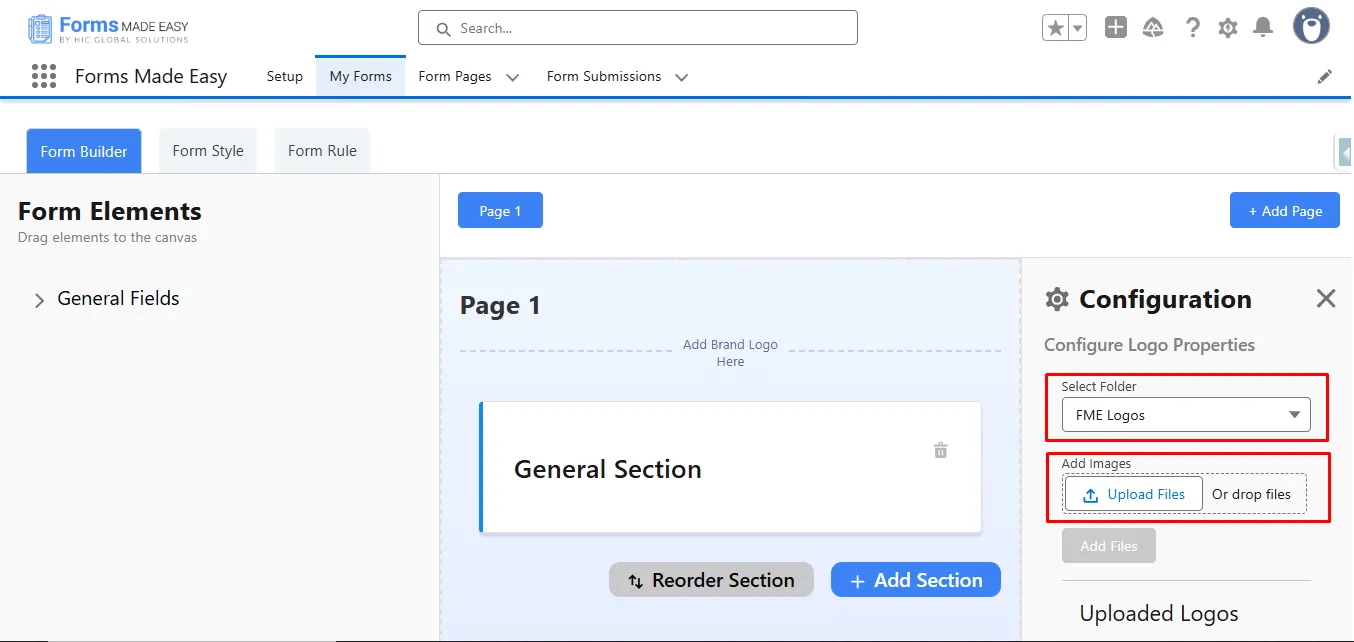Expand the Form Submissions menu chevron
This screenshot has width=1354, height=642.
pyautogui.click(x=682, y=77)
